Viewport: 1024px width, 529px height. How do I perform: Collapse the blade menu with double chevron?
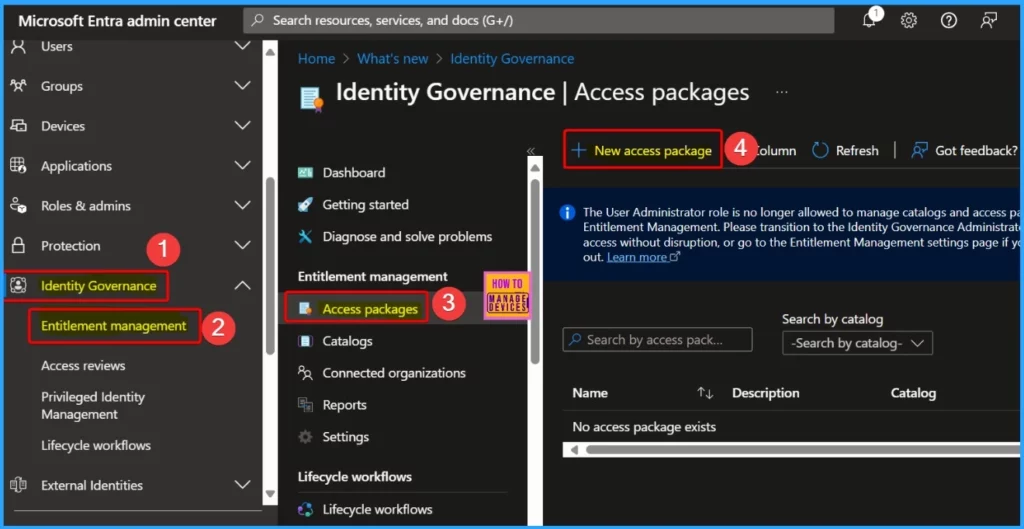click(x=531, y=152)
